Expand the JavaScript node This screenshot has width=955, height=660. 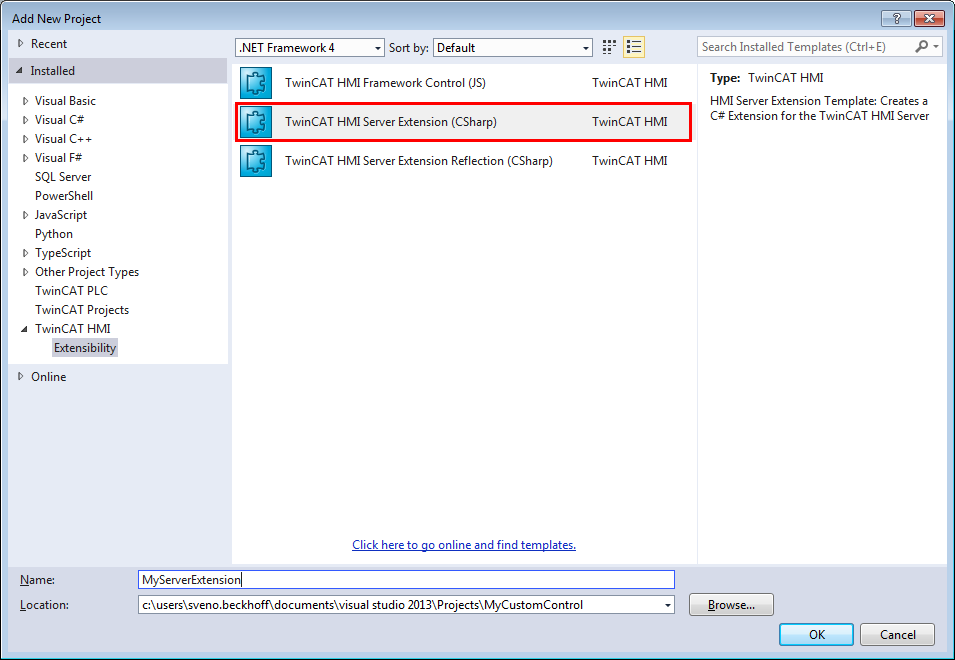click(x=26, y=215)
